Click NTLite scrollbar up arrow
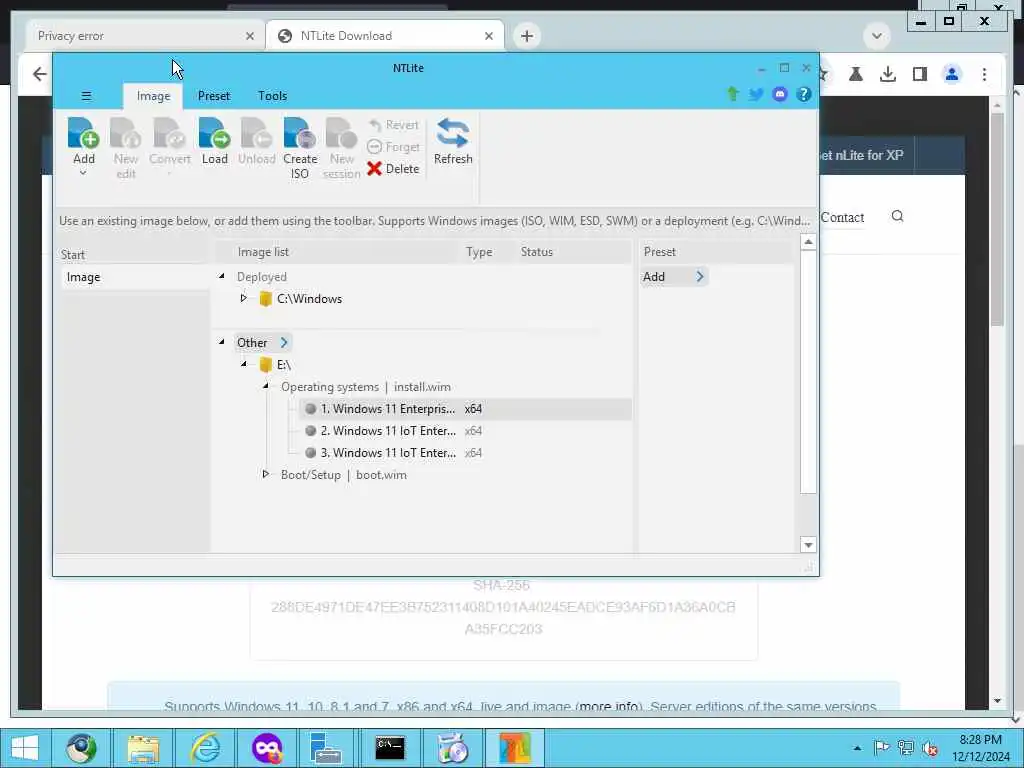Viewport: 1024px width, 768px height. [808, 242]
